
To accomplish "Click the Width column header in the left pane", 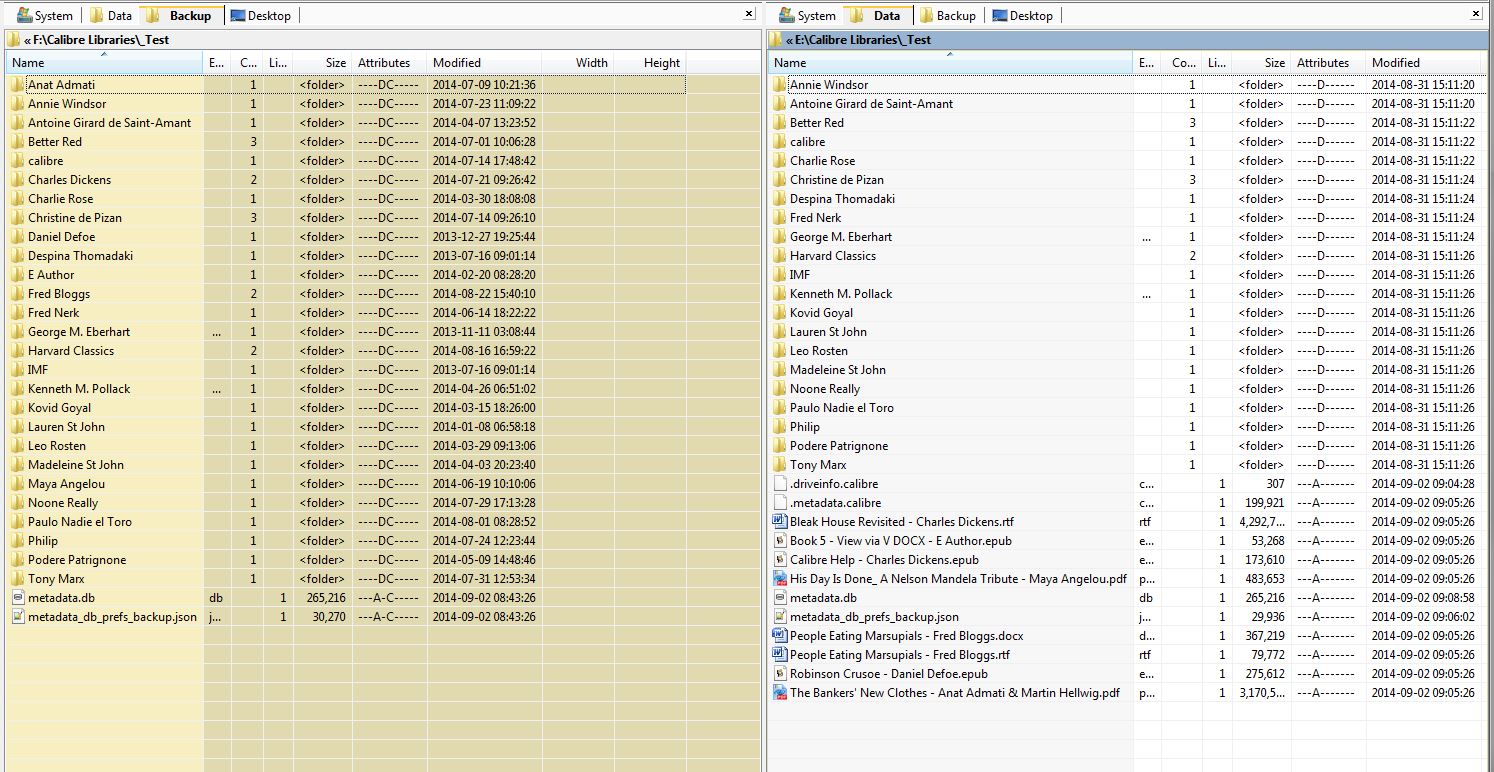I will coord(578,63).
